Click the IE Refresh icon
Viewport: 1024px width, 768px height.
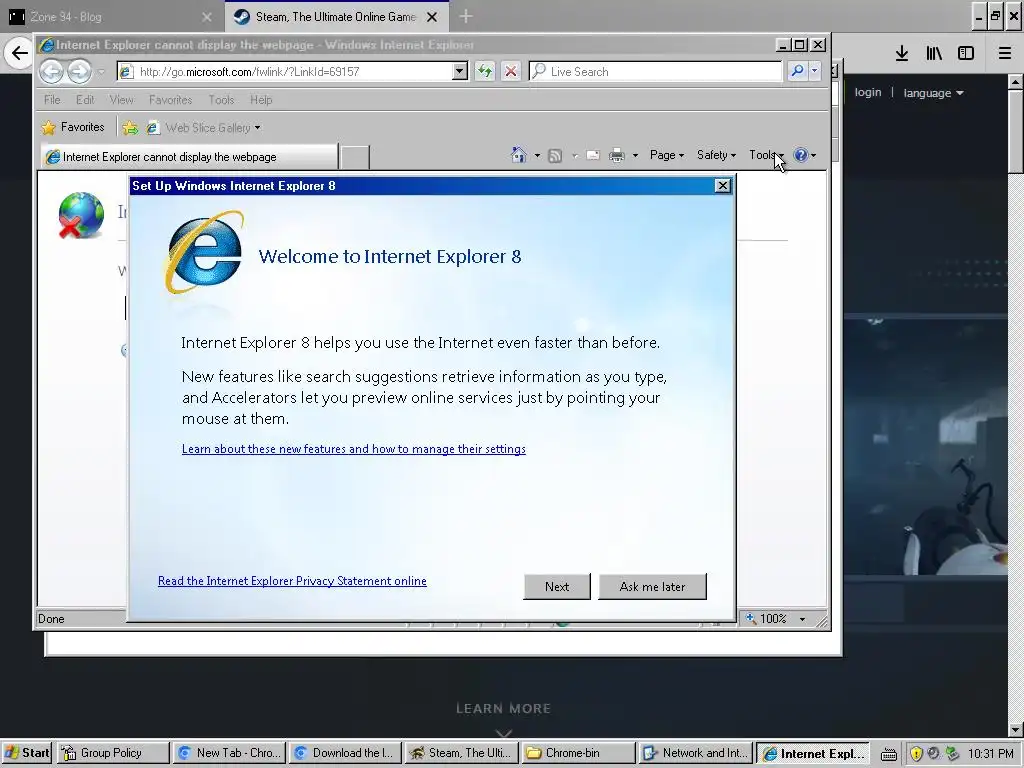click(x=485, y=71)
